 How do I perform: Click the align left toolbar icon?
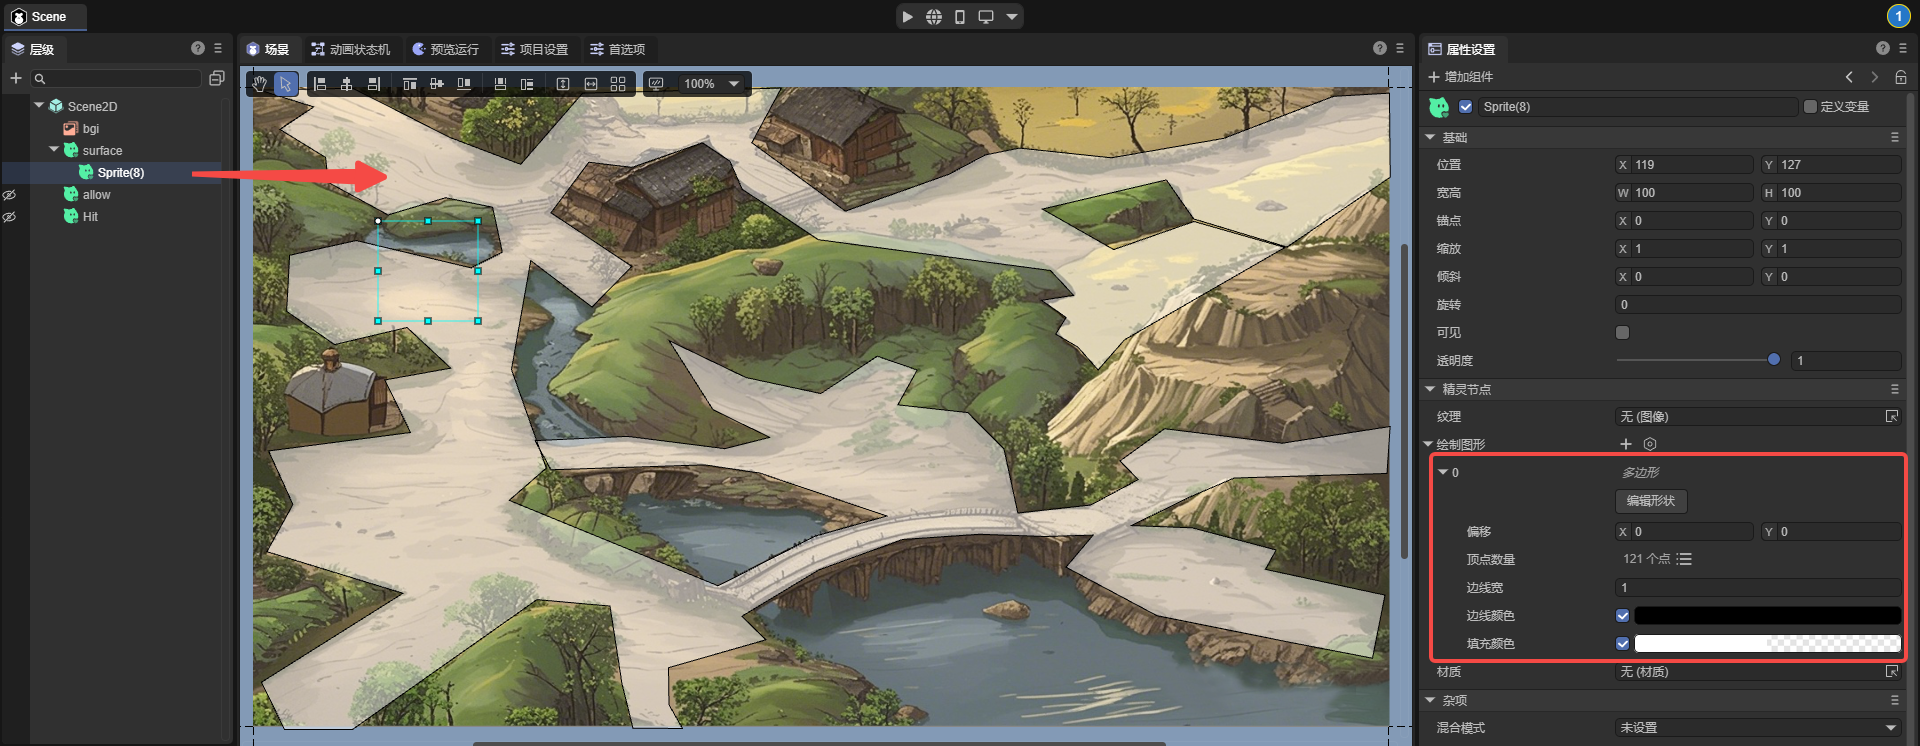pyautogui.click(x=320, y=84)
